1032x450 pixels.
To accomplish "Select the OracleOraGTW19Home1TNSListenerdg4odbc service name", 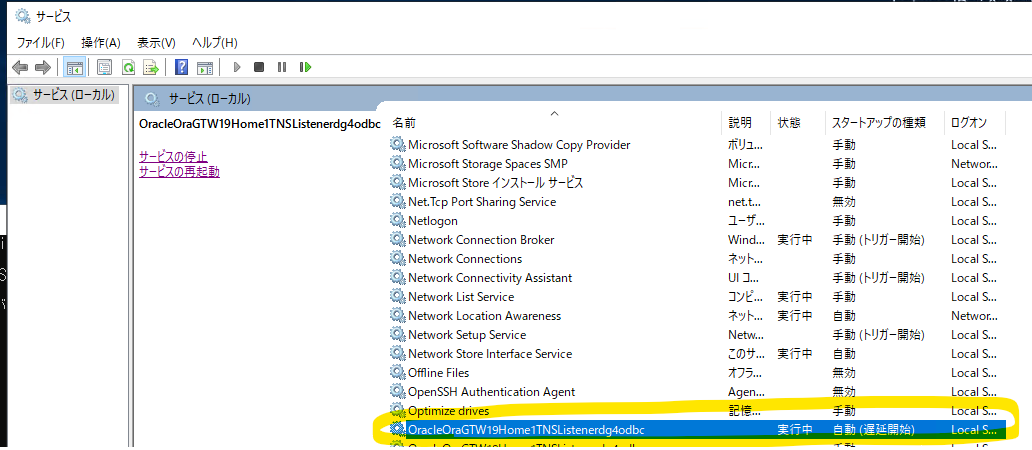I will (526, 430).
